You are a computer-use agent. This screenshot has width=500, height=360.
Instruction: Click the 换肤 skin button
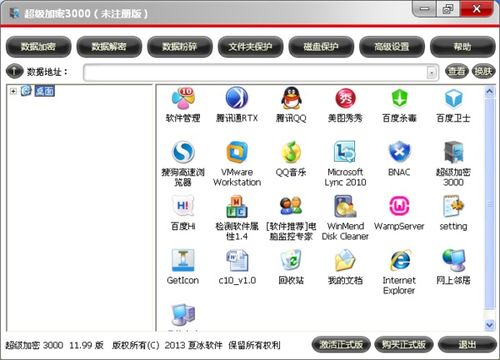coord(483,71)
